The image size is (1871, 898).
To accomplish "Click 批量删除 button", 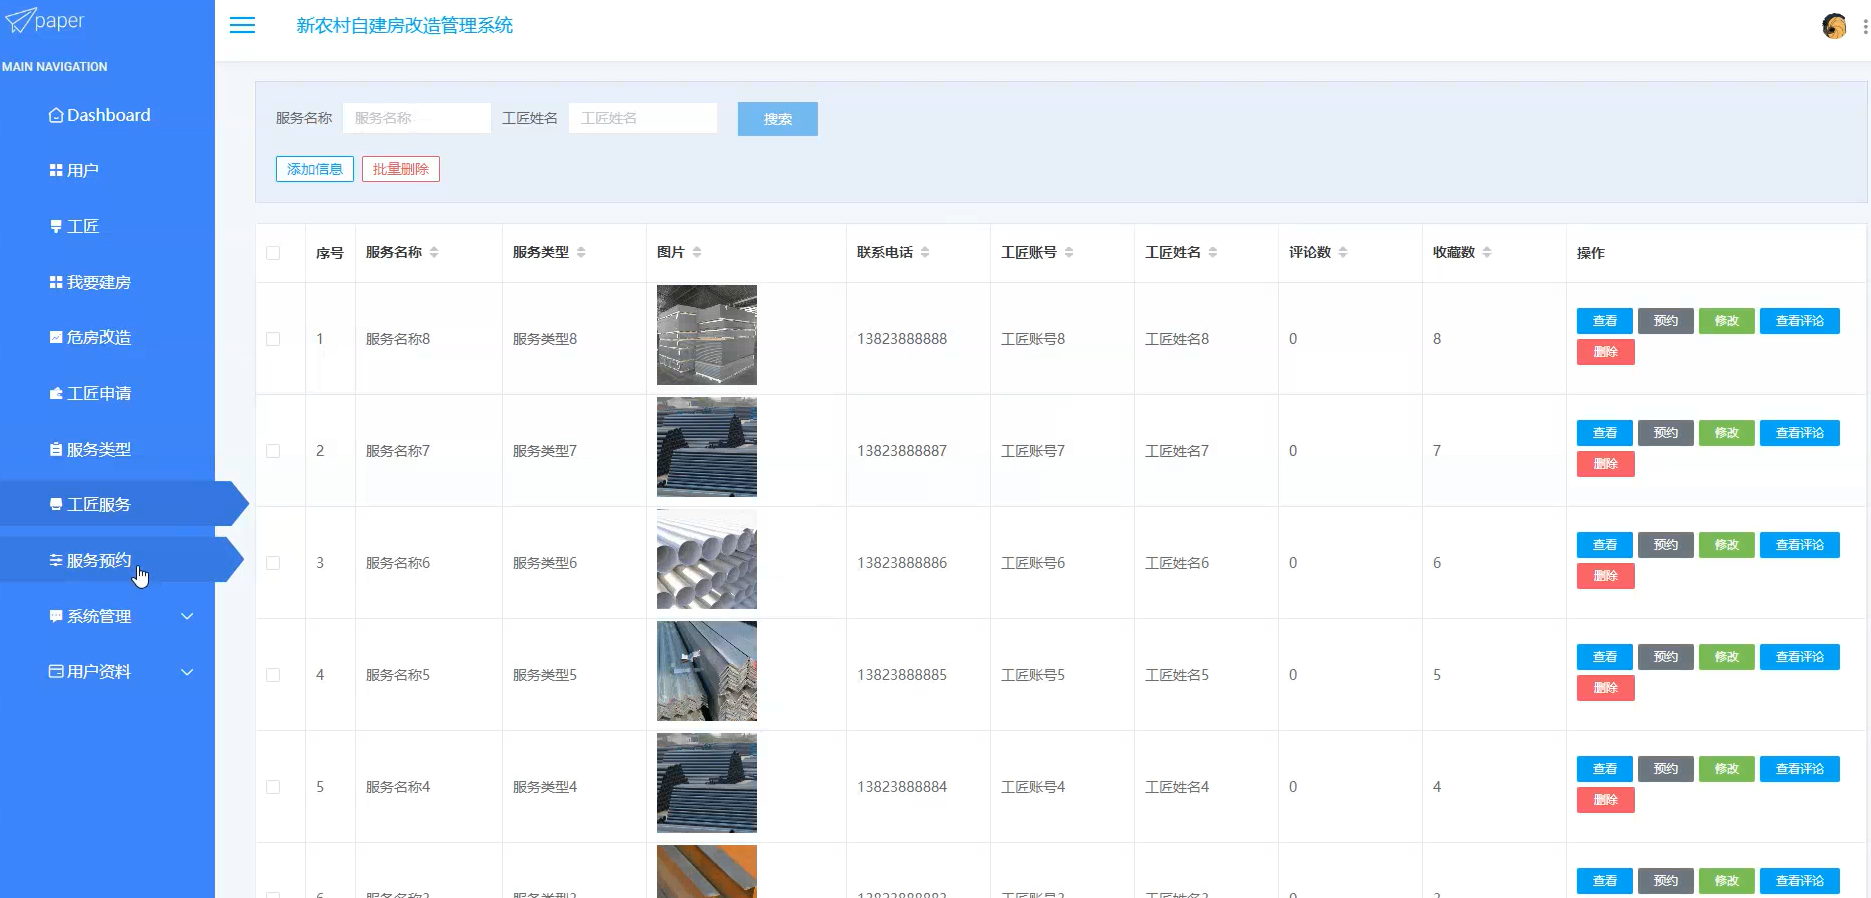I will [x=401, y=169].
